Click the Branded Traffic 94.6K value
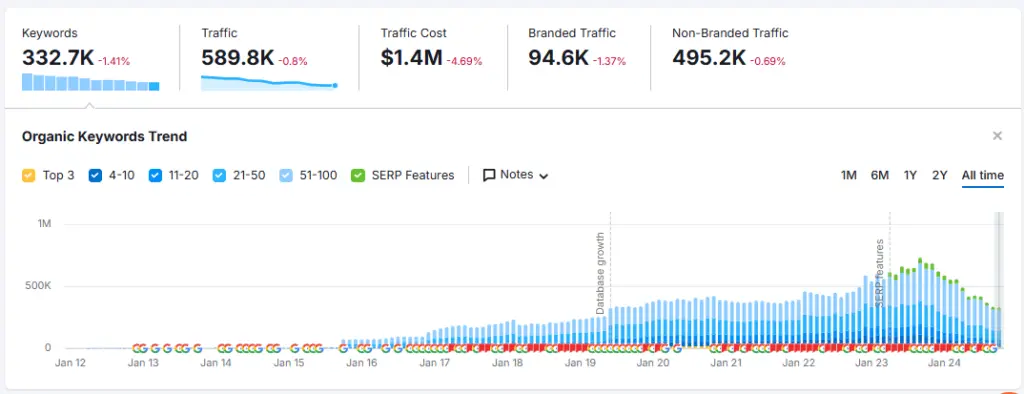This screenshot has height=394, width=1024. click(x=558, y=57)
